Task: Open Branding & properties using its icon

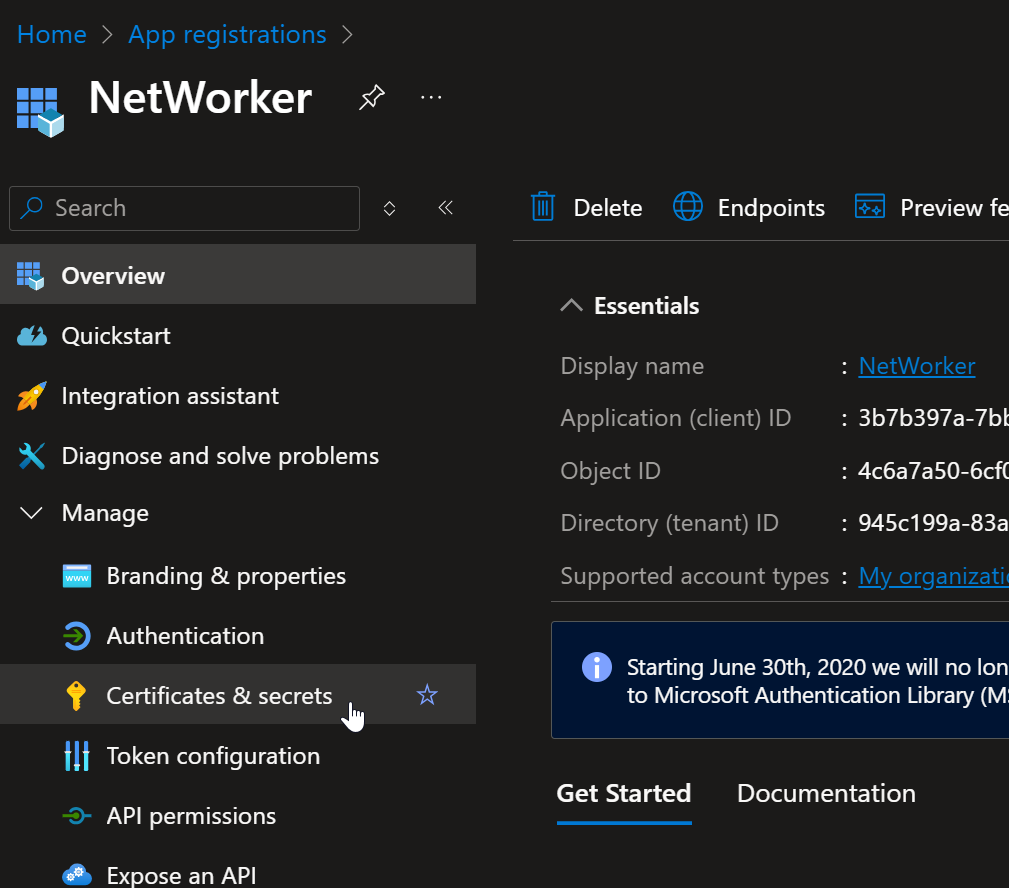Action: pyautogui.click(x=78, y=575)
